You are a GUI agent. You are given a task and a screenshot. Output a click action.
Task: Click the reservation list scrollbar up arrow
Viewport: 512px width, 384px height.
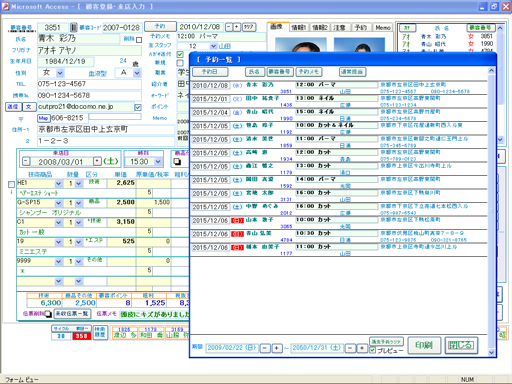491,71
